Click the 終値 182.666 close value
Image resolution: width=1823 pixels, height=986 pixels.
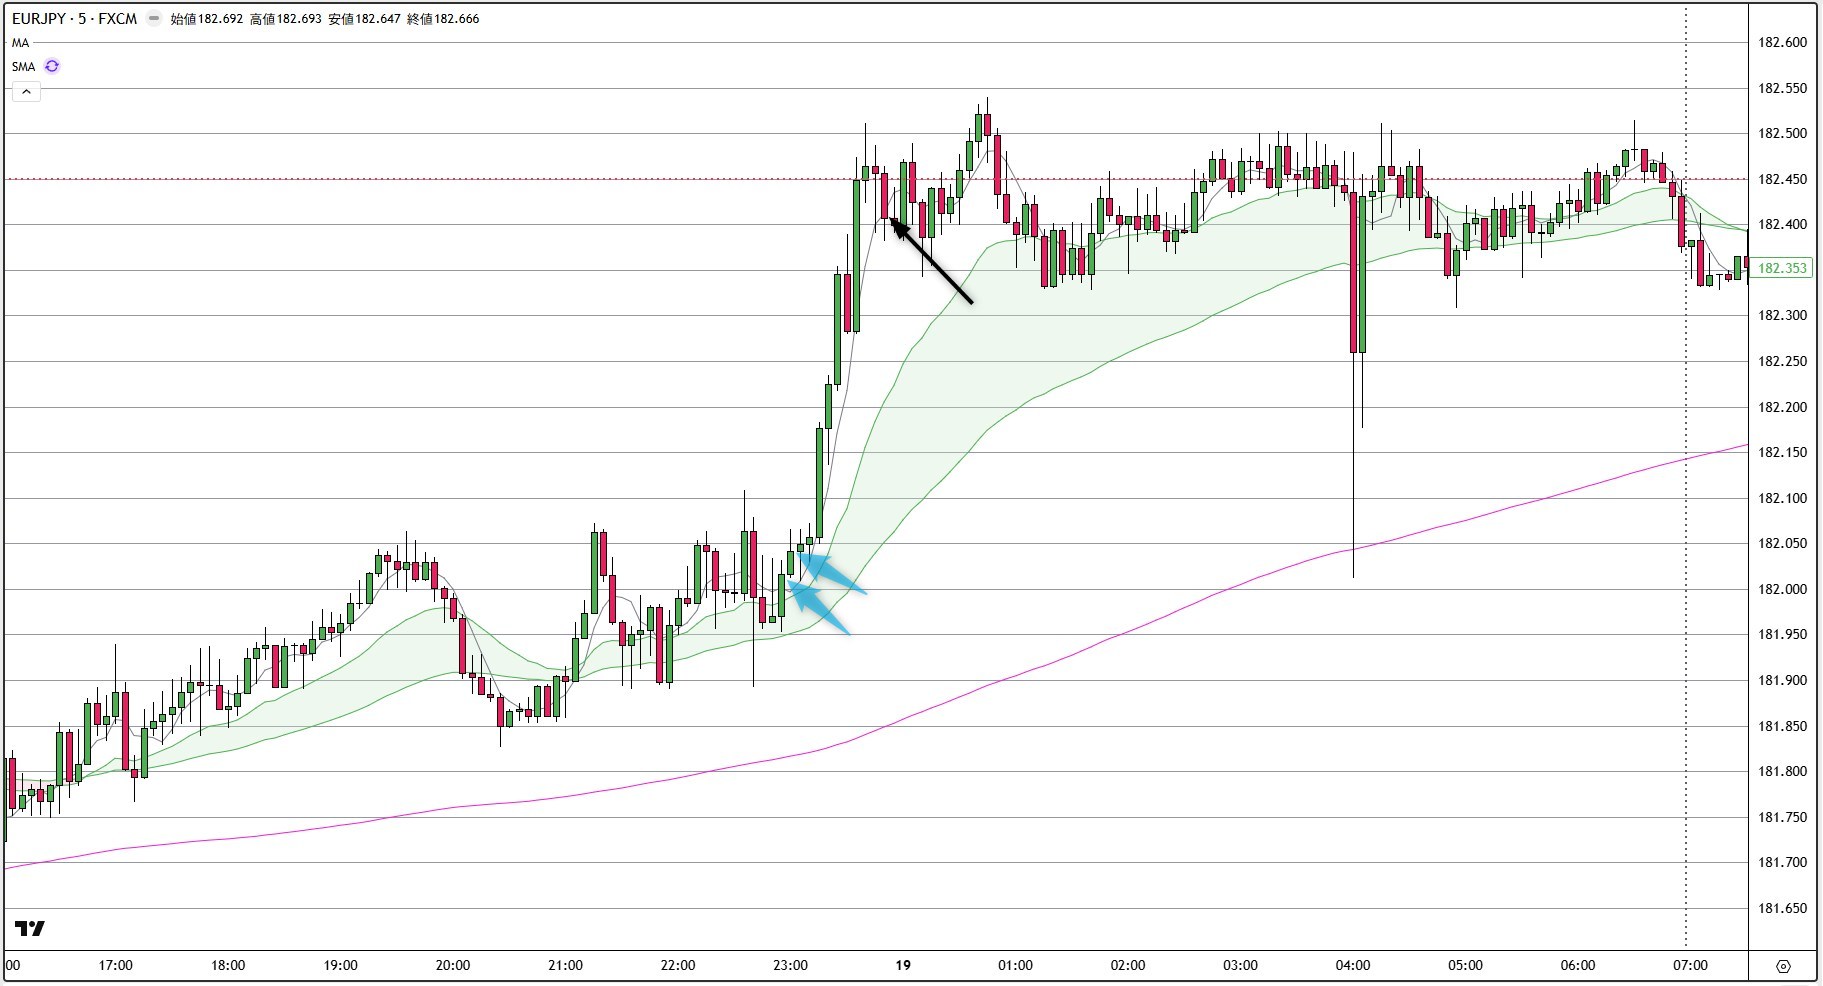coord(443,18)
